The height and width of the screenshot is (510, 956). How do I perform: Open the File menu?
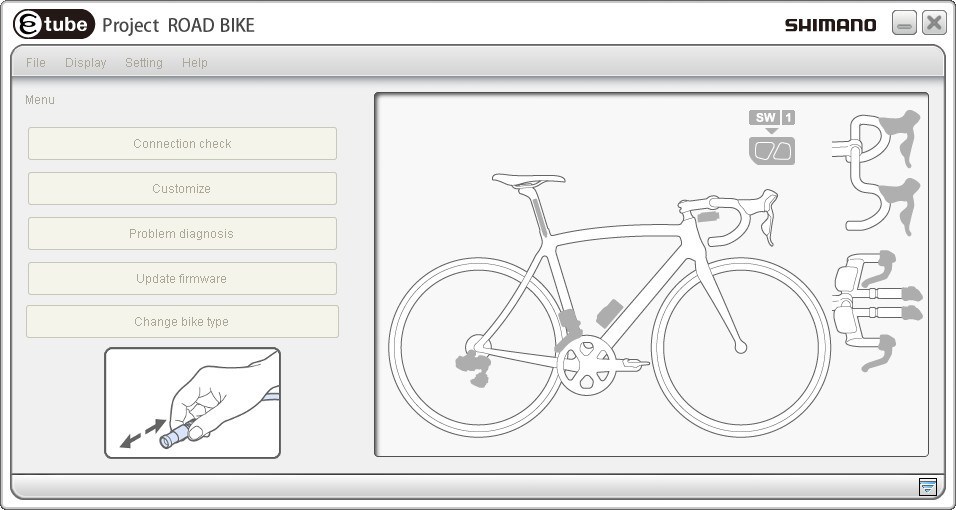[36, 63]
